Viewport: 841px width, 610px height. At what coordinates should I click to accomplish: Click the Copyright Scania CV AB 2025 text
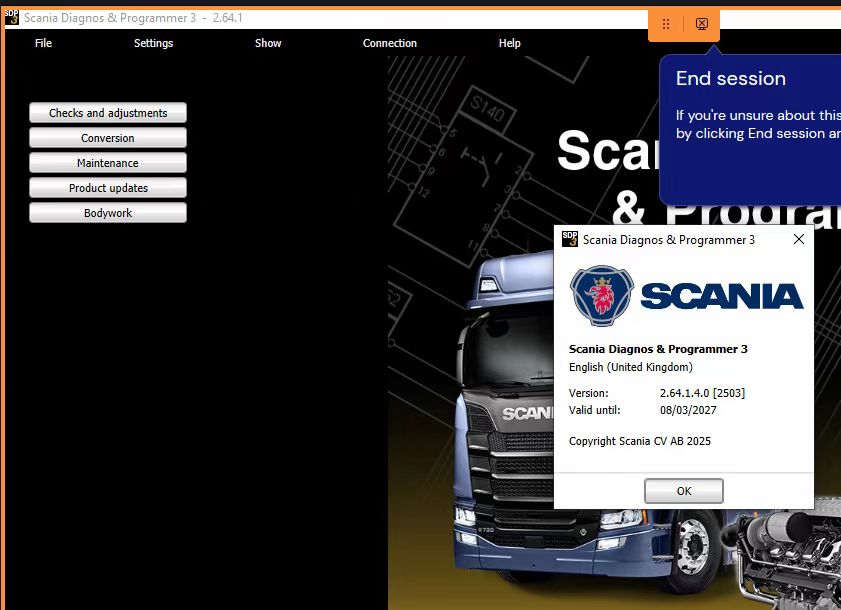(x=640, y=441)
